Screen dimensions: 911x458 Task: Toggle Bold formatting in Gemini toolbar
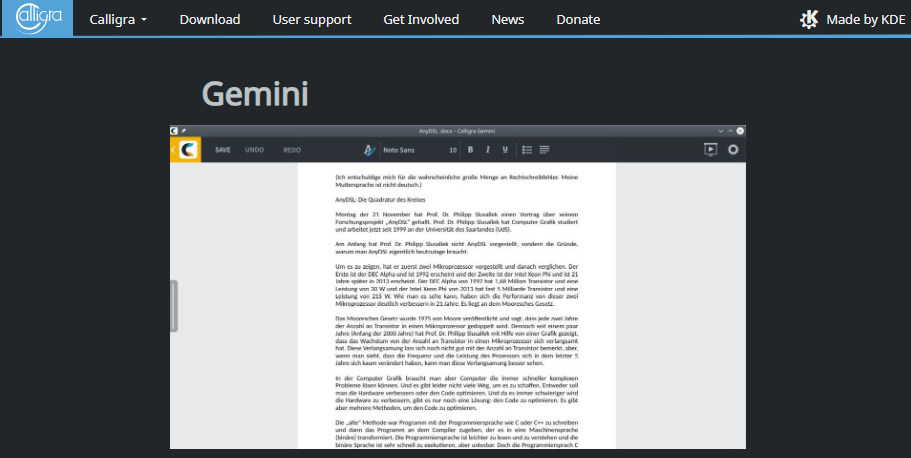point(471,150)
